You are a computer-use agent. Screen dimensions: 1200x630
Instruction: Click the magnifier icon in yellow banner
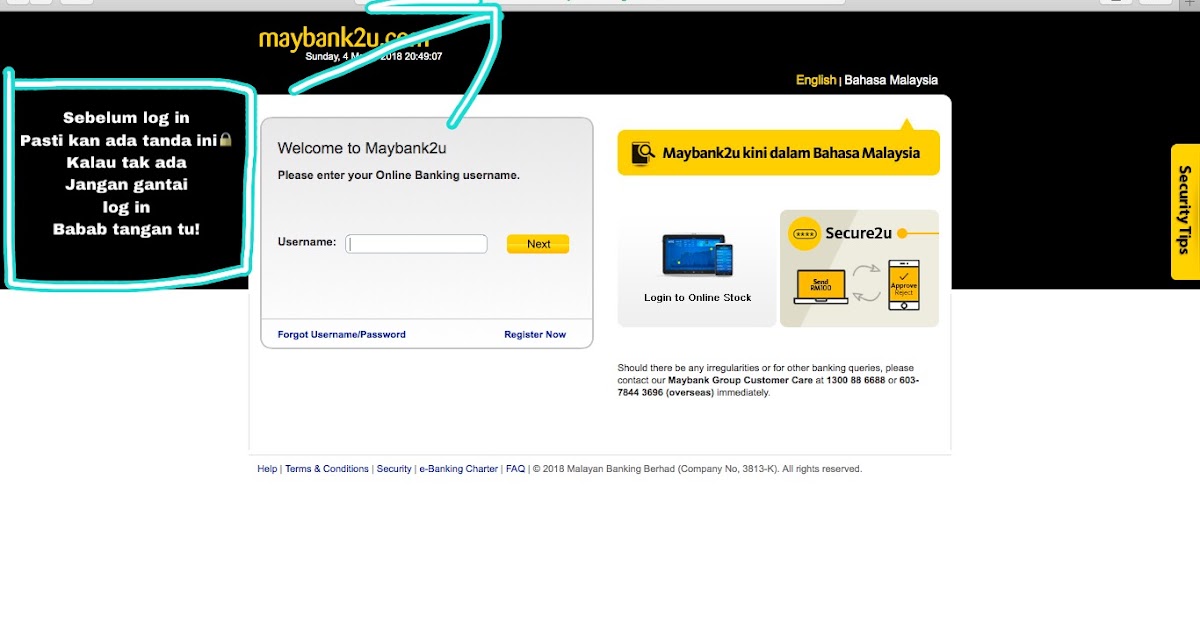[641, 153]
